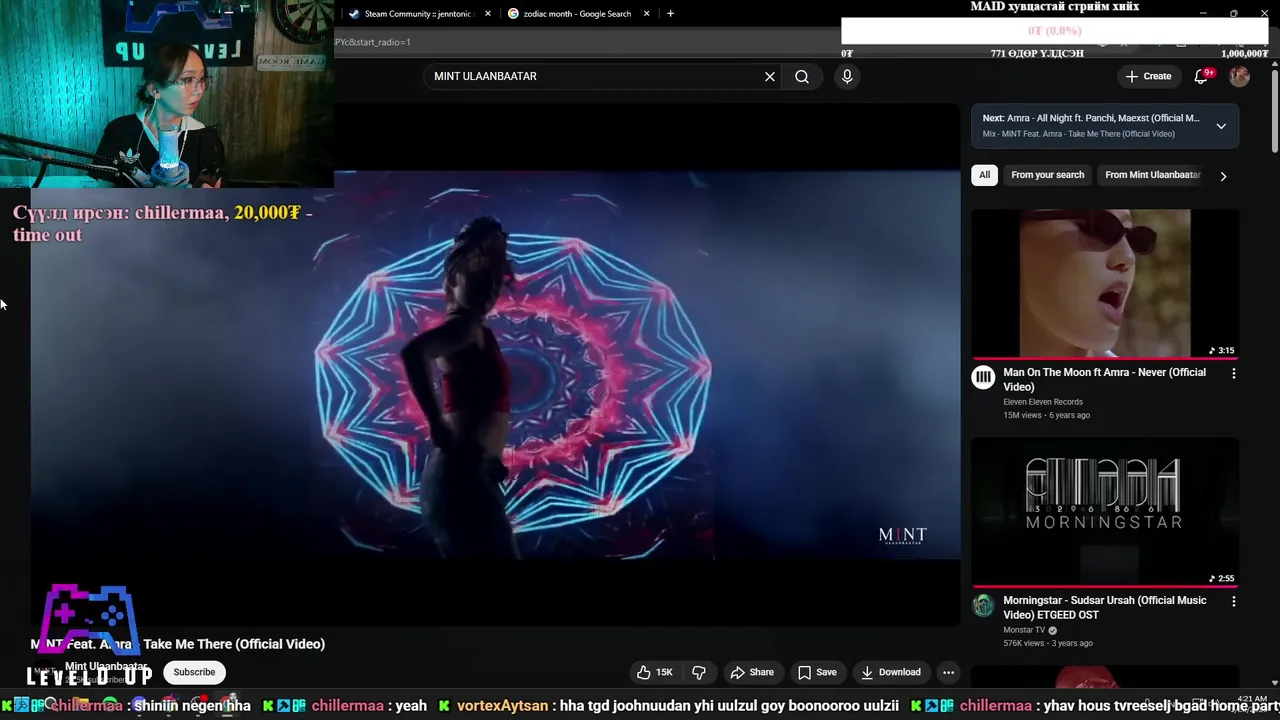Open the notifications bell
The image size is (1280, 720).
(1202, 76)
